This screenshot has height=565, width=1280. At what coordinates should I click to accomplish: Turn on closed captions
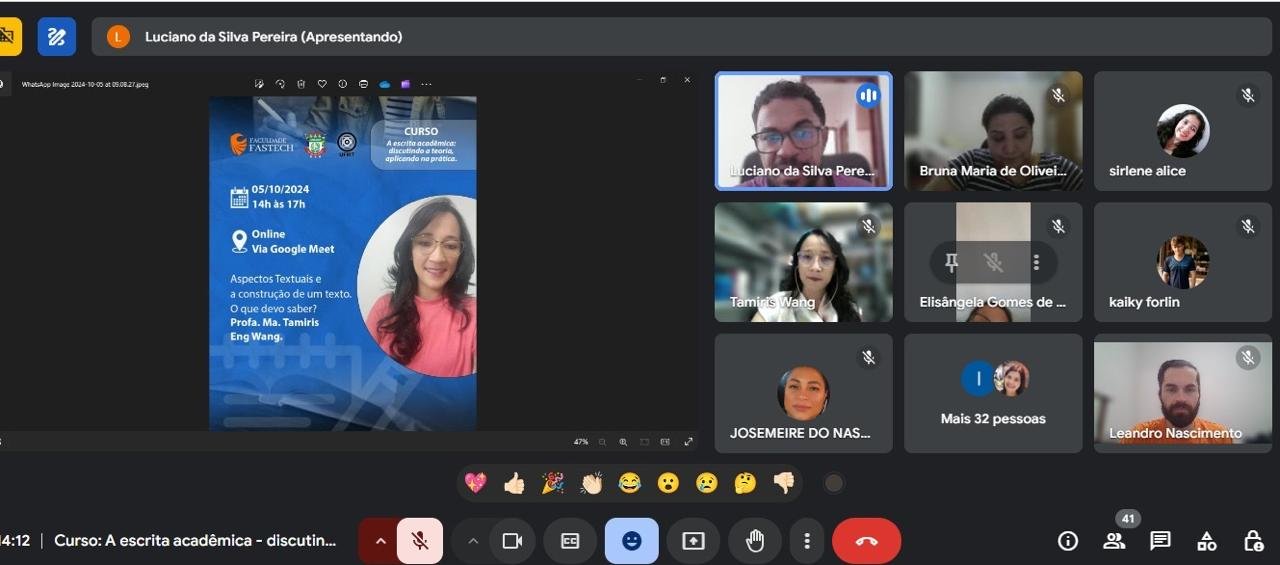pos(570,541)
